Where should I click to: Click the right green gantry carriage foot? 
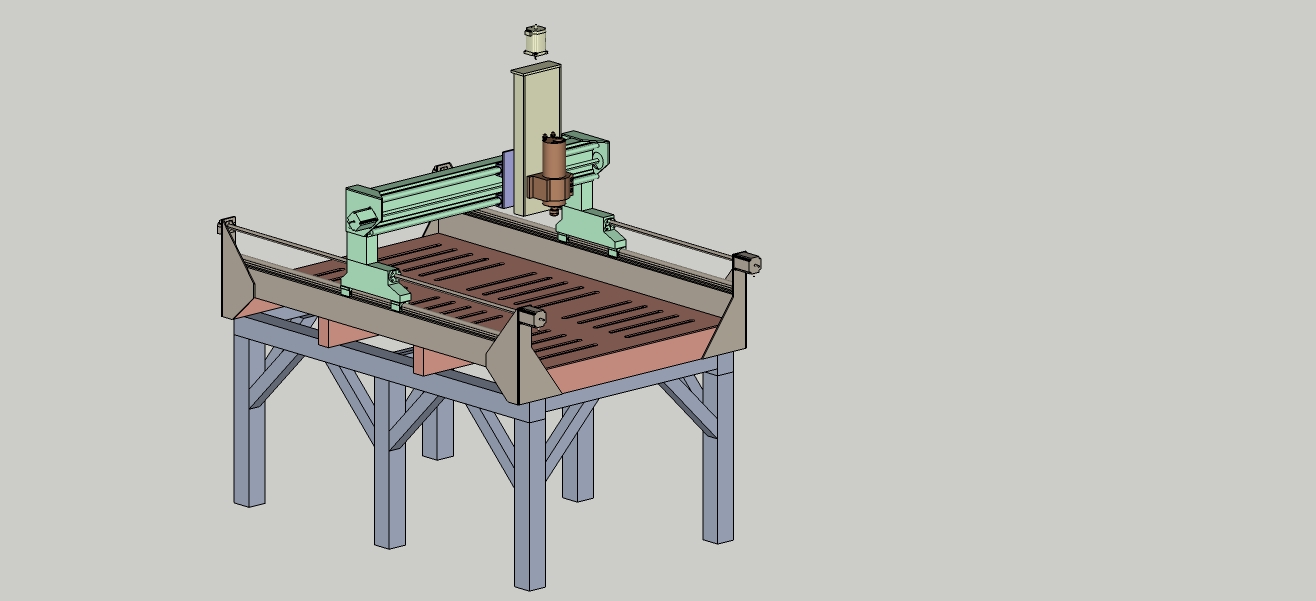tap(590, 229)
